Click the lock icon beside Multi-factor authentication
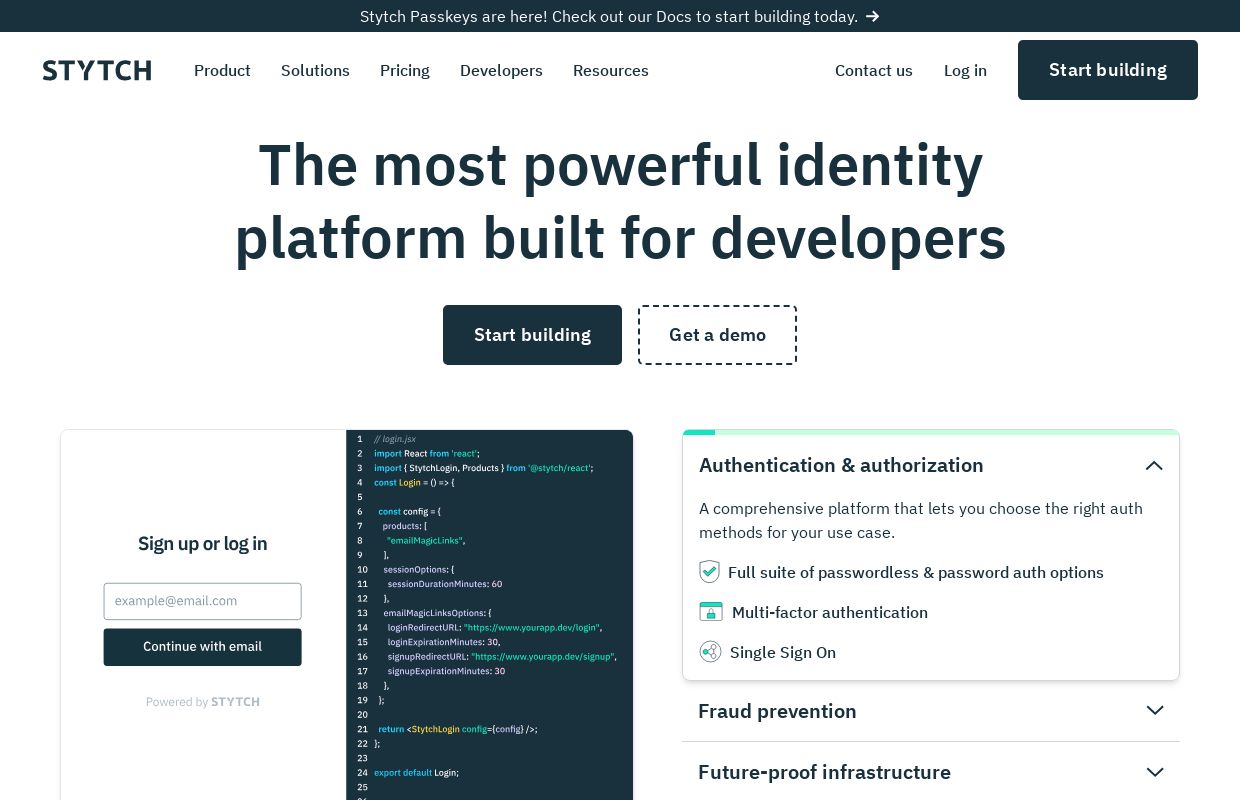Screen dimensions: 1240x800 point(711,612)
